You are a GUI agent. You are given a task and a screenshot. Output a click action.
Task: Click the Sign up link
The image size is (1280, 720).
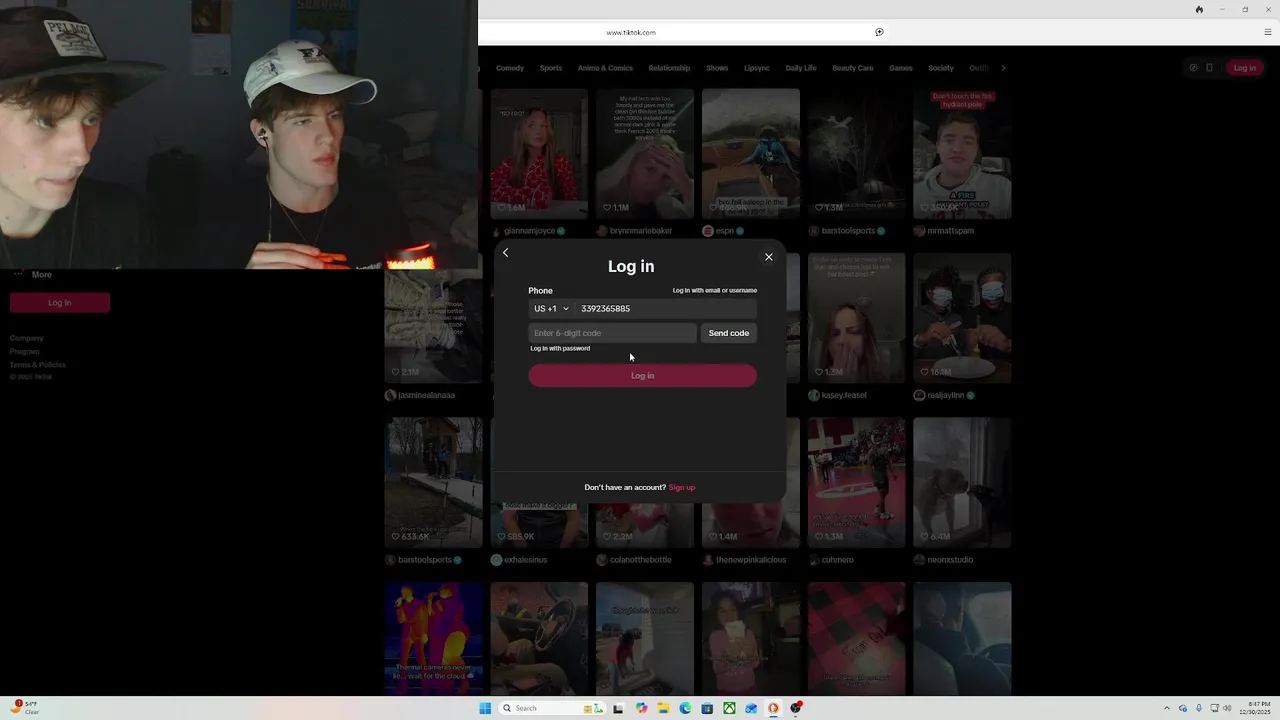[682, 488]
